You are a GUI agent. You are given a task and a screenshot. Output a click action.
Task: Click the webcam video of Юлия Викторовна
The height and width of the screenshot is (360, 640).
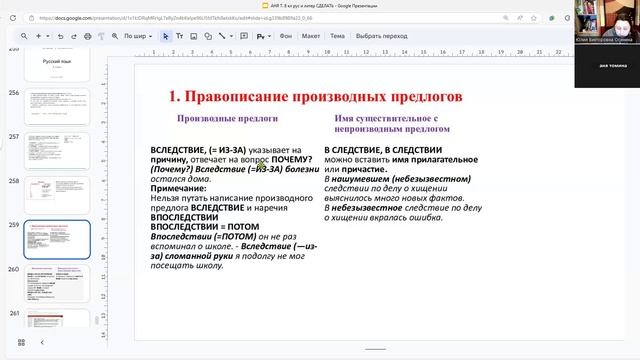tap(607, 22)
